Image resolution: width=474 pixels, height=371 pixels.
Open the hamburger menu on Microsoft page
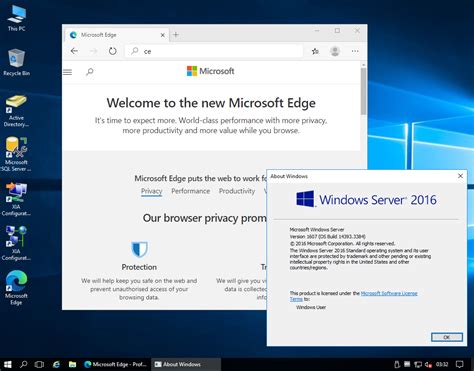[x=68, y=72]
